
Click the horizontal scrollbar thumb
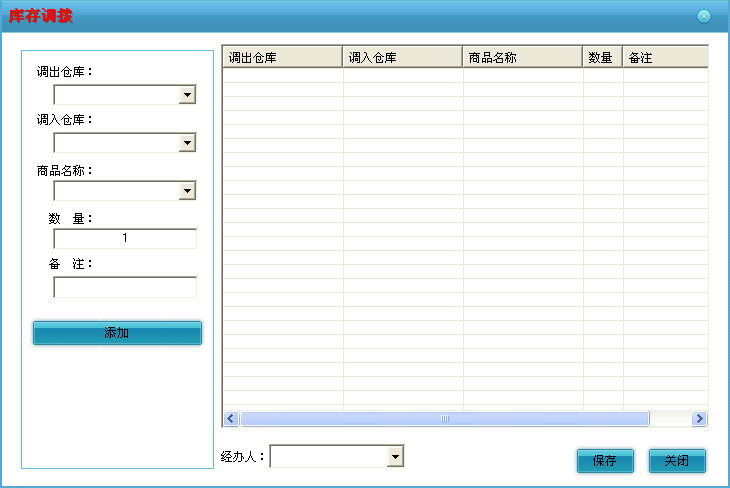tap(445, 419)
